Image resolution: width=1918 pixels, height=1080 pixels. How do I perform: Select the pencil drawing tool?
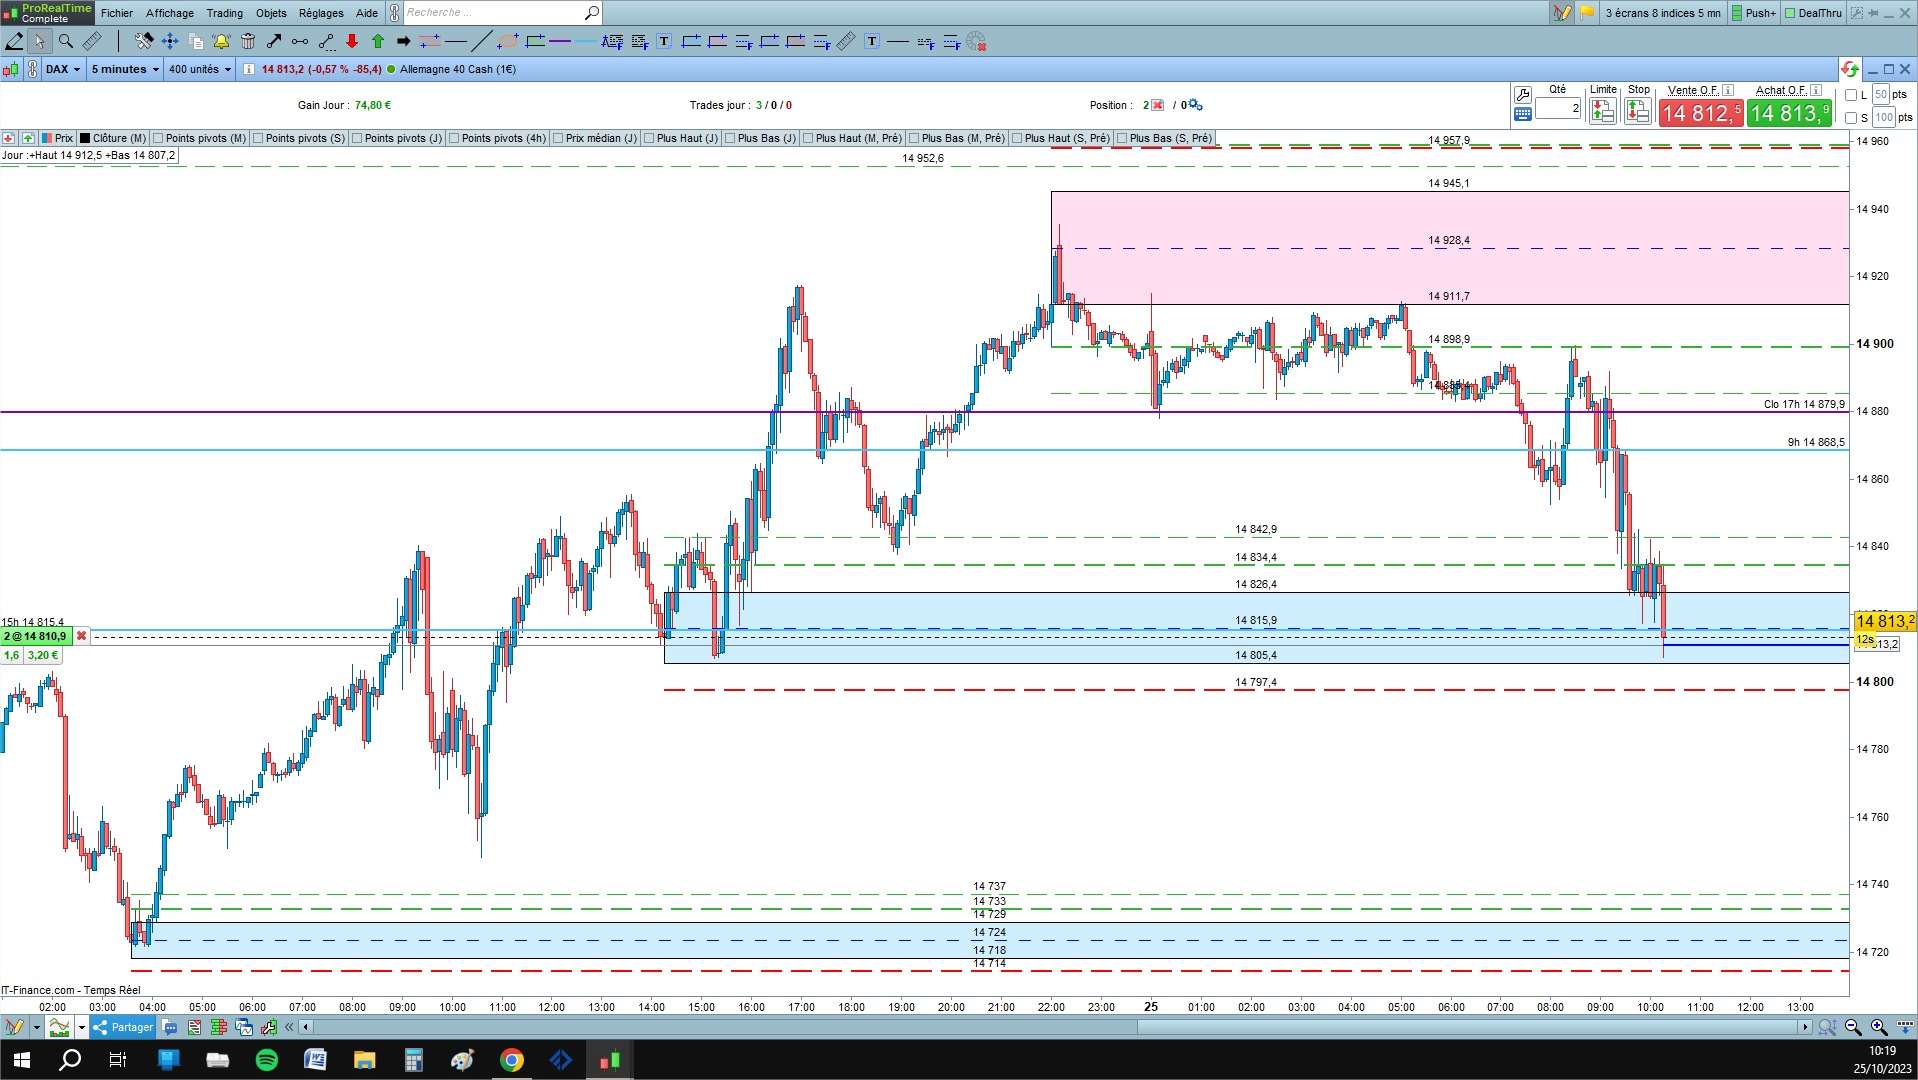(14, 41)
